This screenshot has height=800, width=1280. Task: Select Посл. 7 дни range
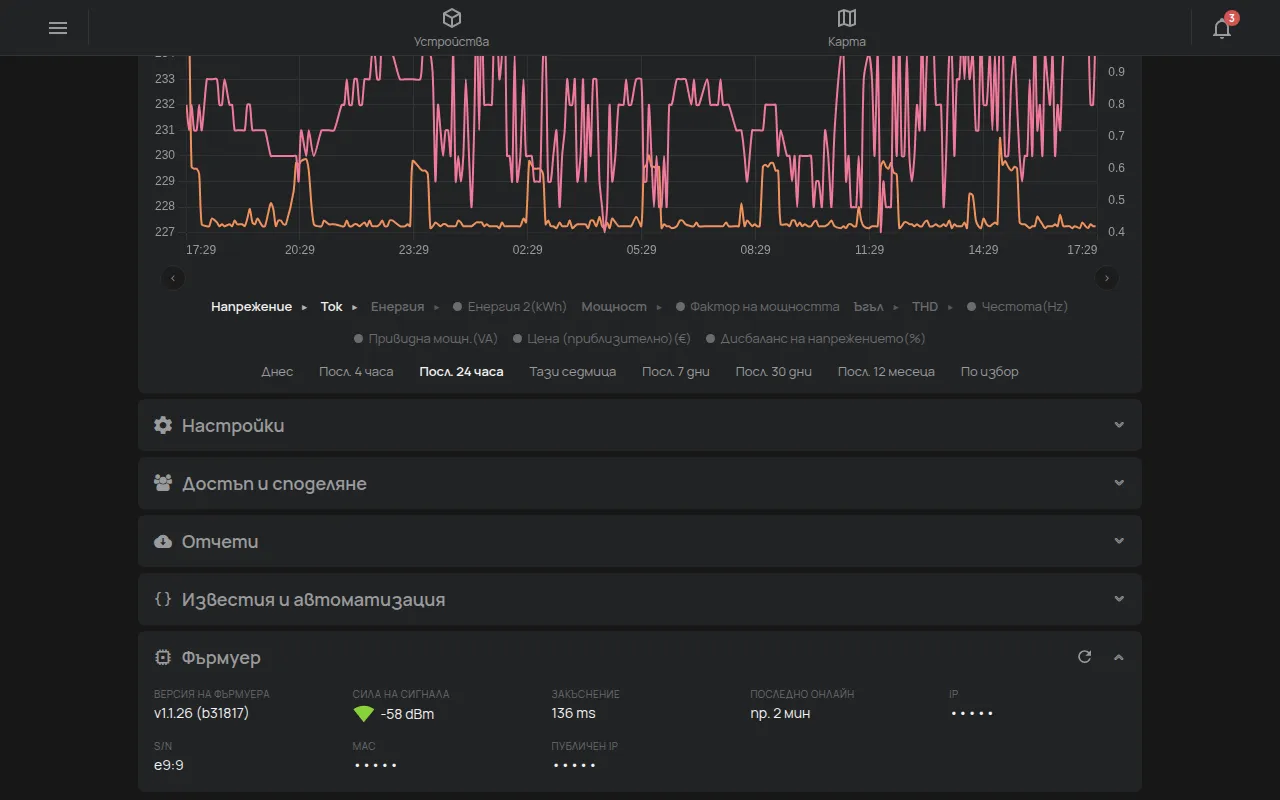(676, 372)
